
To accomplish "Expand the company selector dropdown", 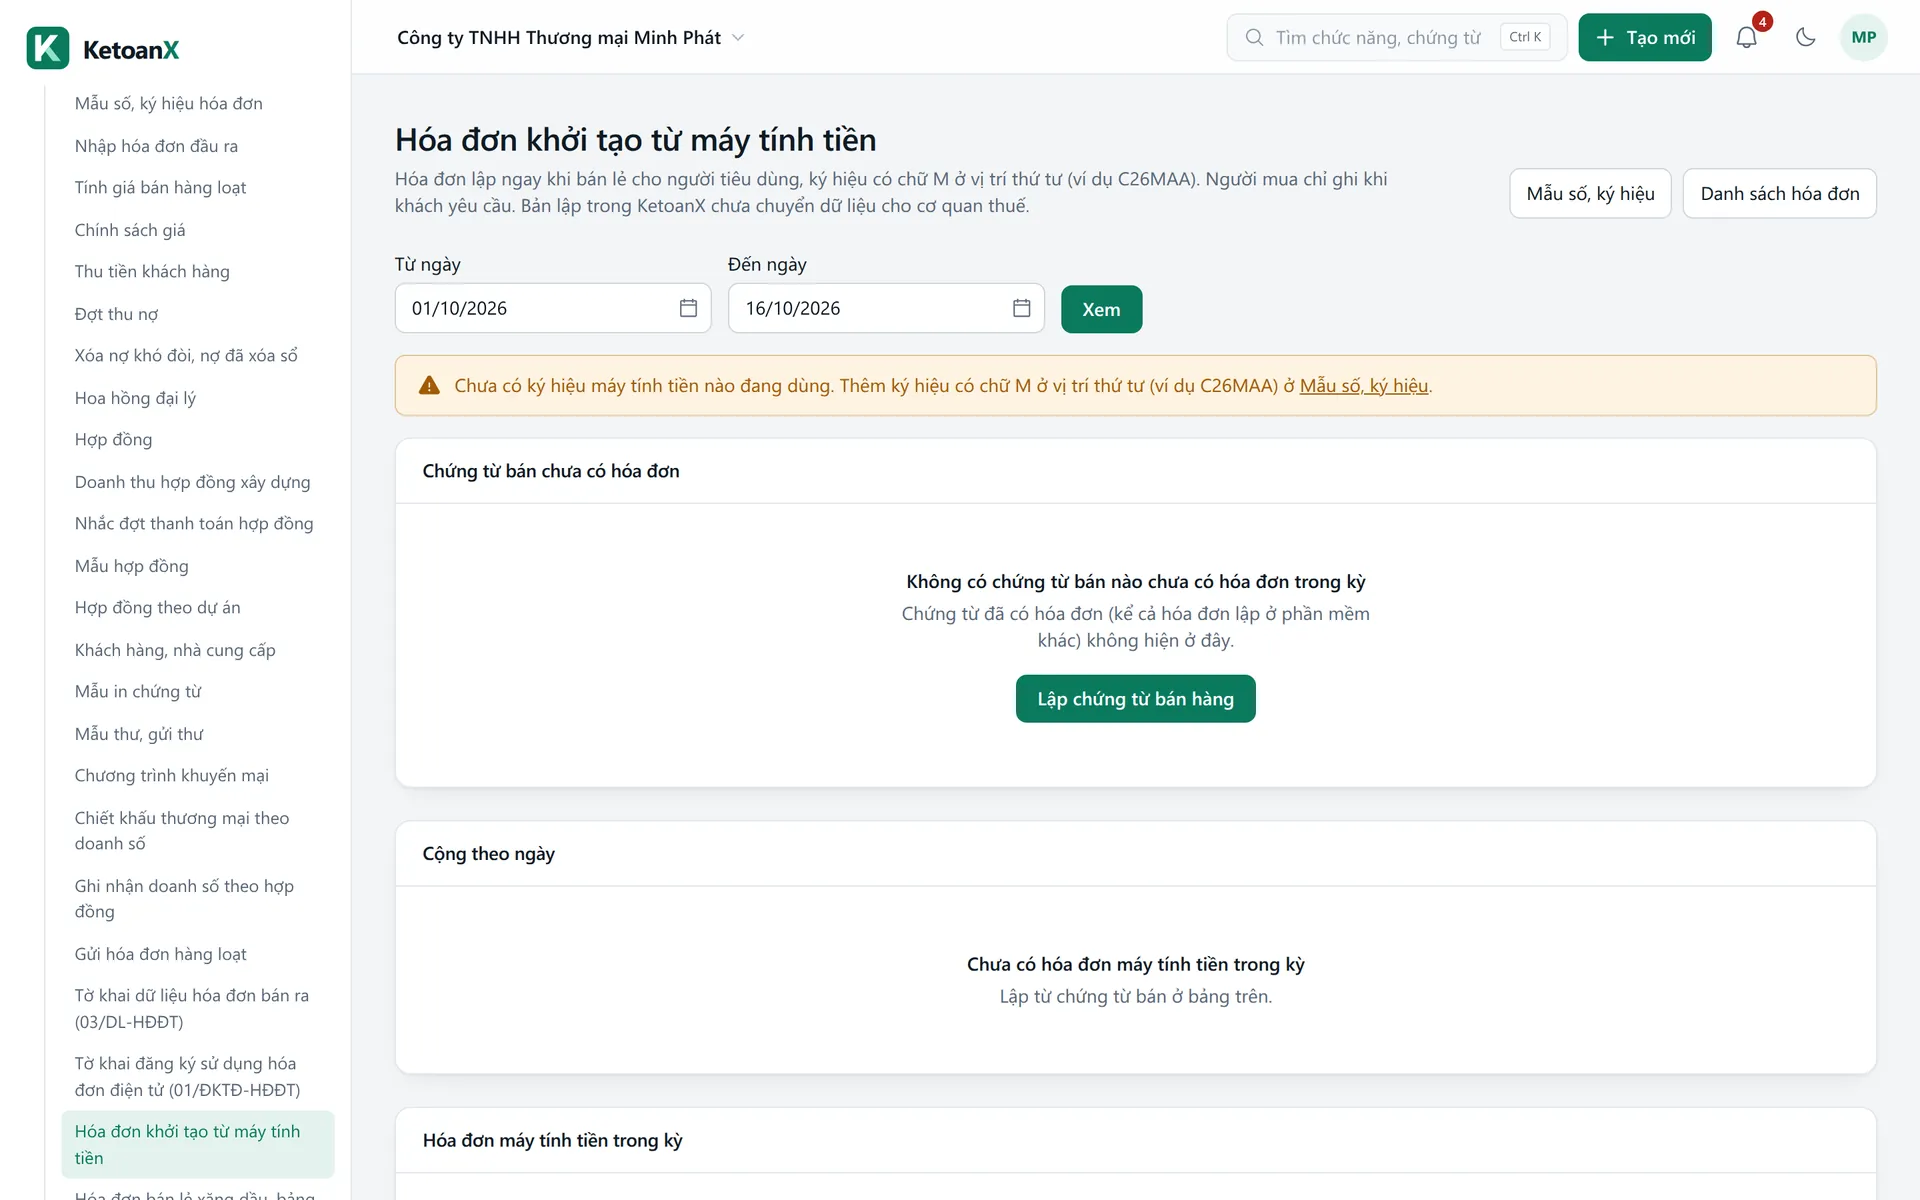I will point(571,38).
